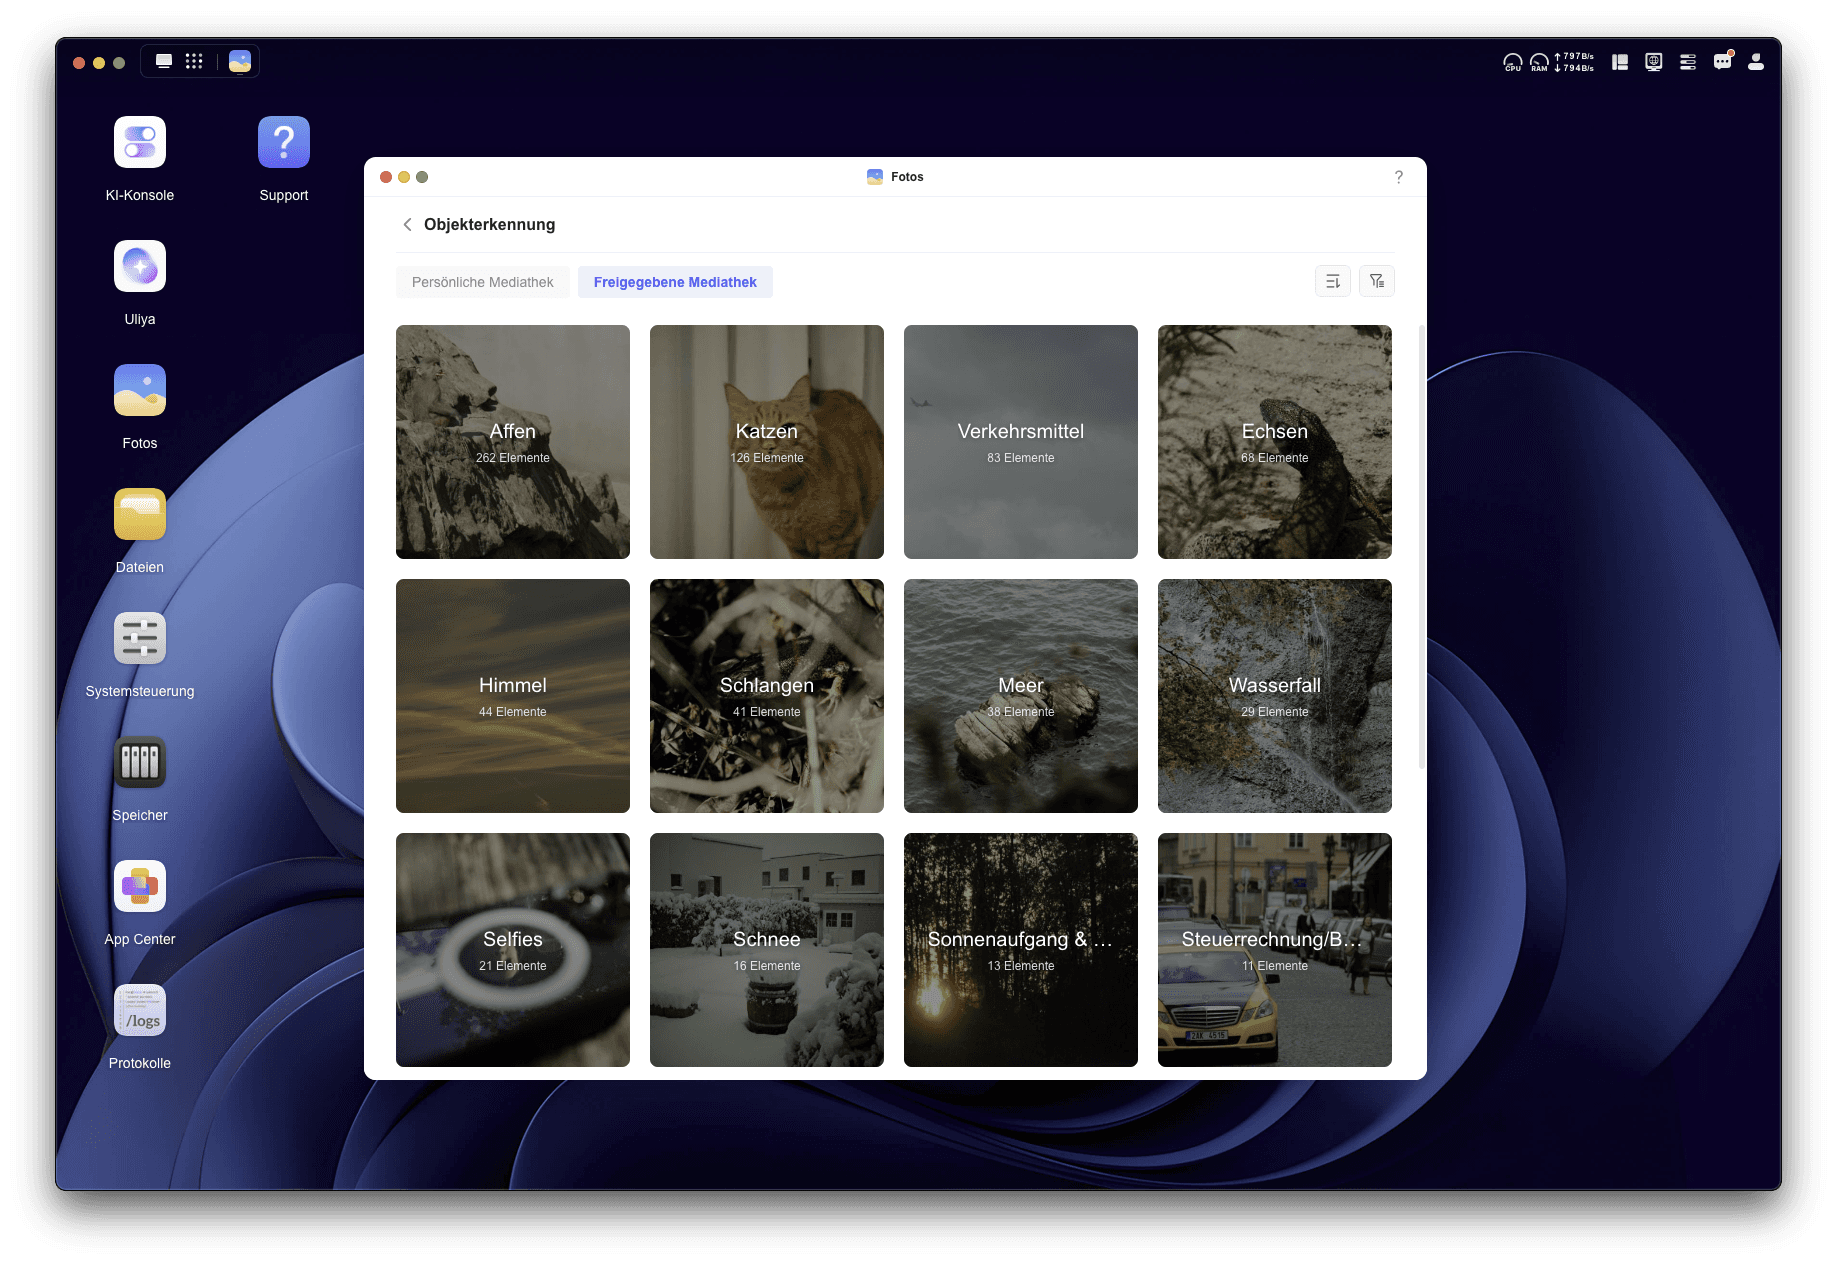1837x1264 pixels.
Task: Open the filter options button
Action: [1377, 281]
